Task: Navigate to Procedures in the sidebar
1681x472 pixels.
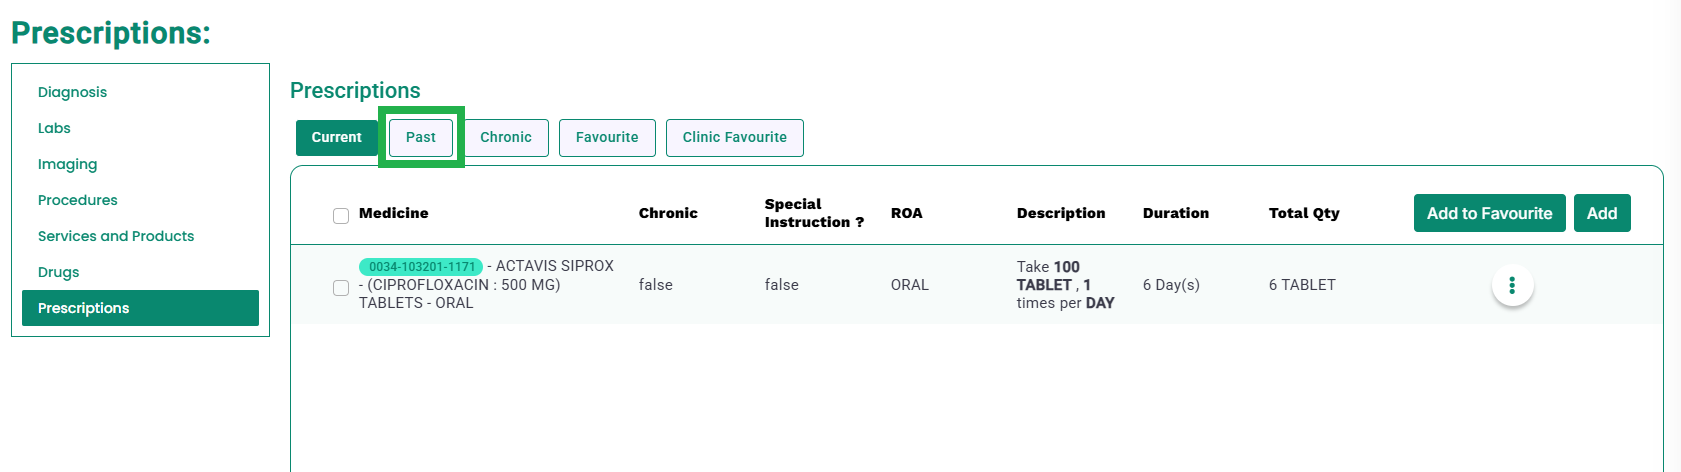Action: click(78, 200)
